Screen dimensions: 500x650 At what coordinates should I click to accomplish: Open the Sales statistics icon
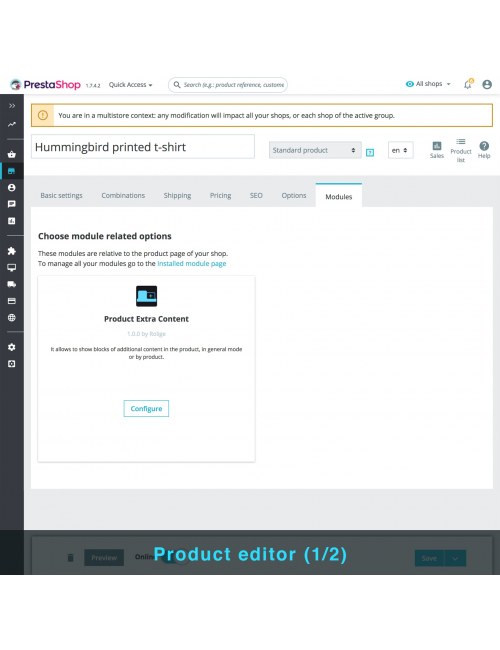(437, 150)
